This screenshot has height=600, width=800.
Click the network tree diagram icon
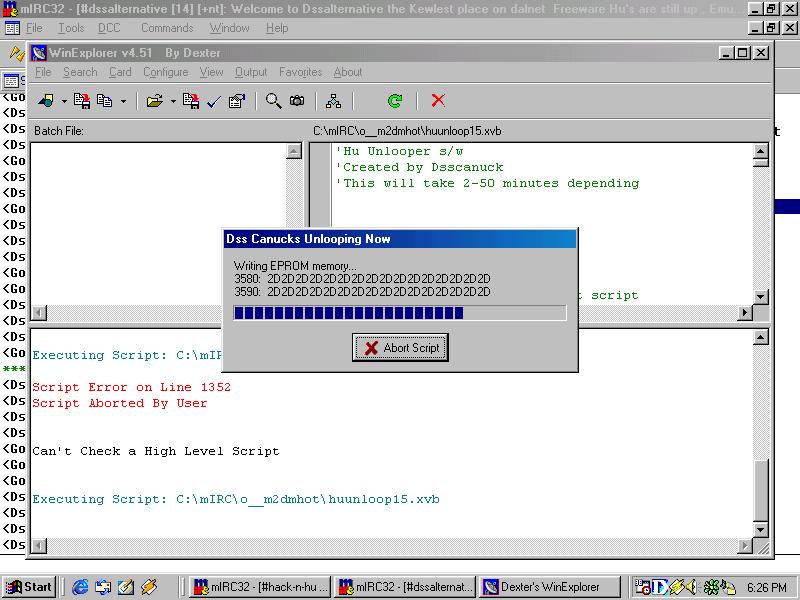click(x=333, y=101)
